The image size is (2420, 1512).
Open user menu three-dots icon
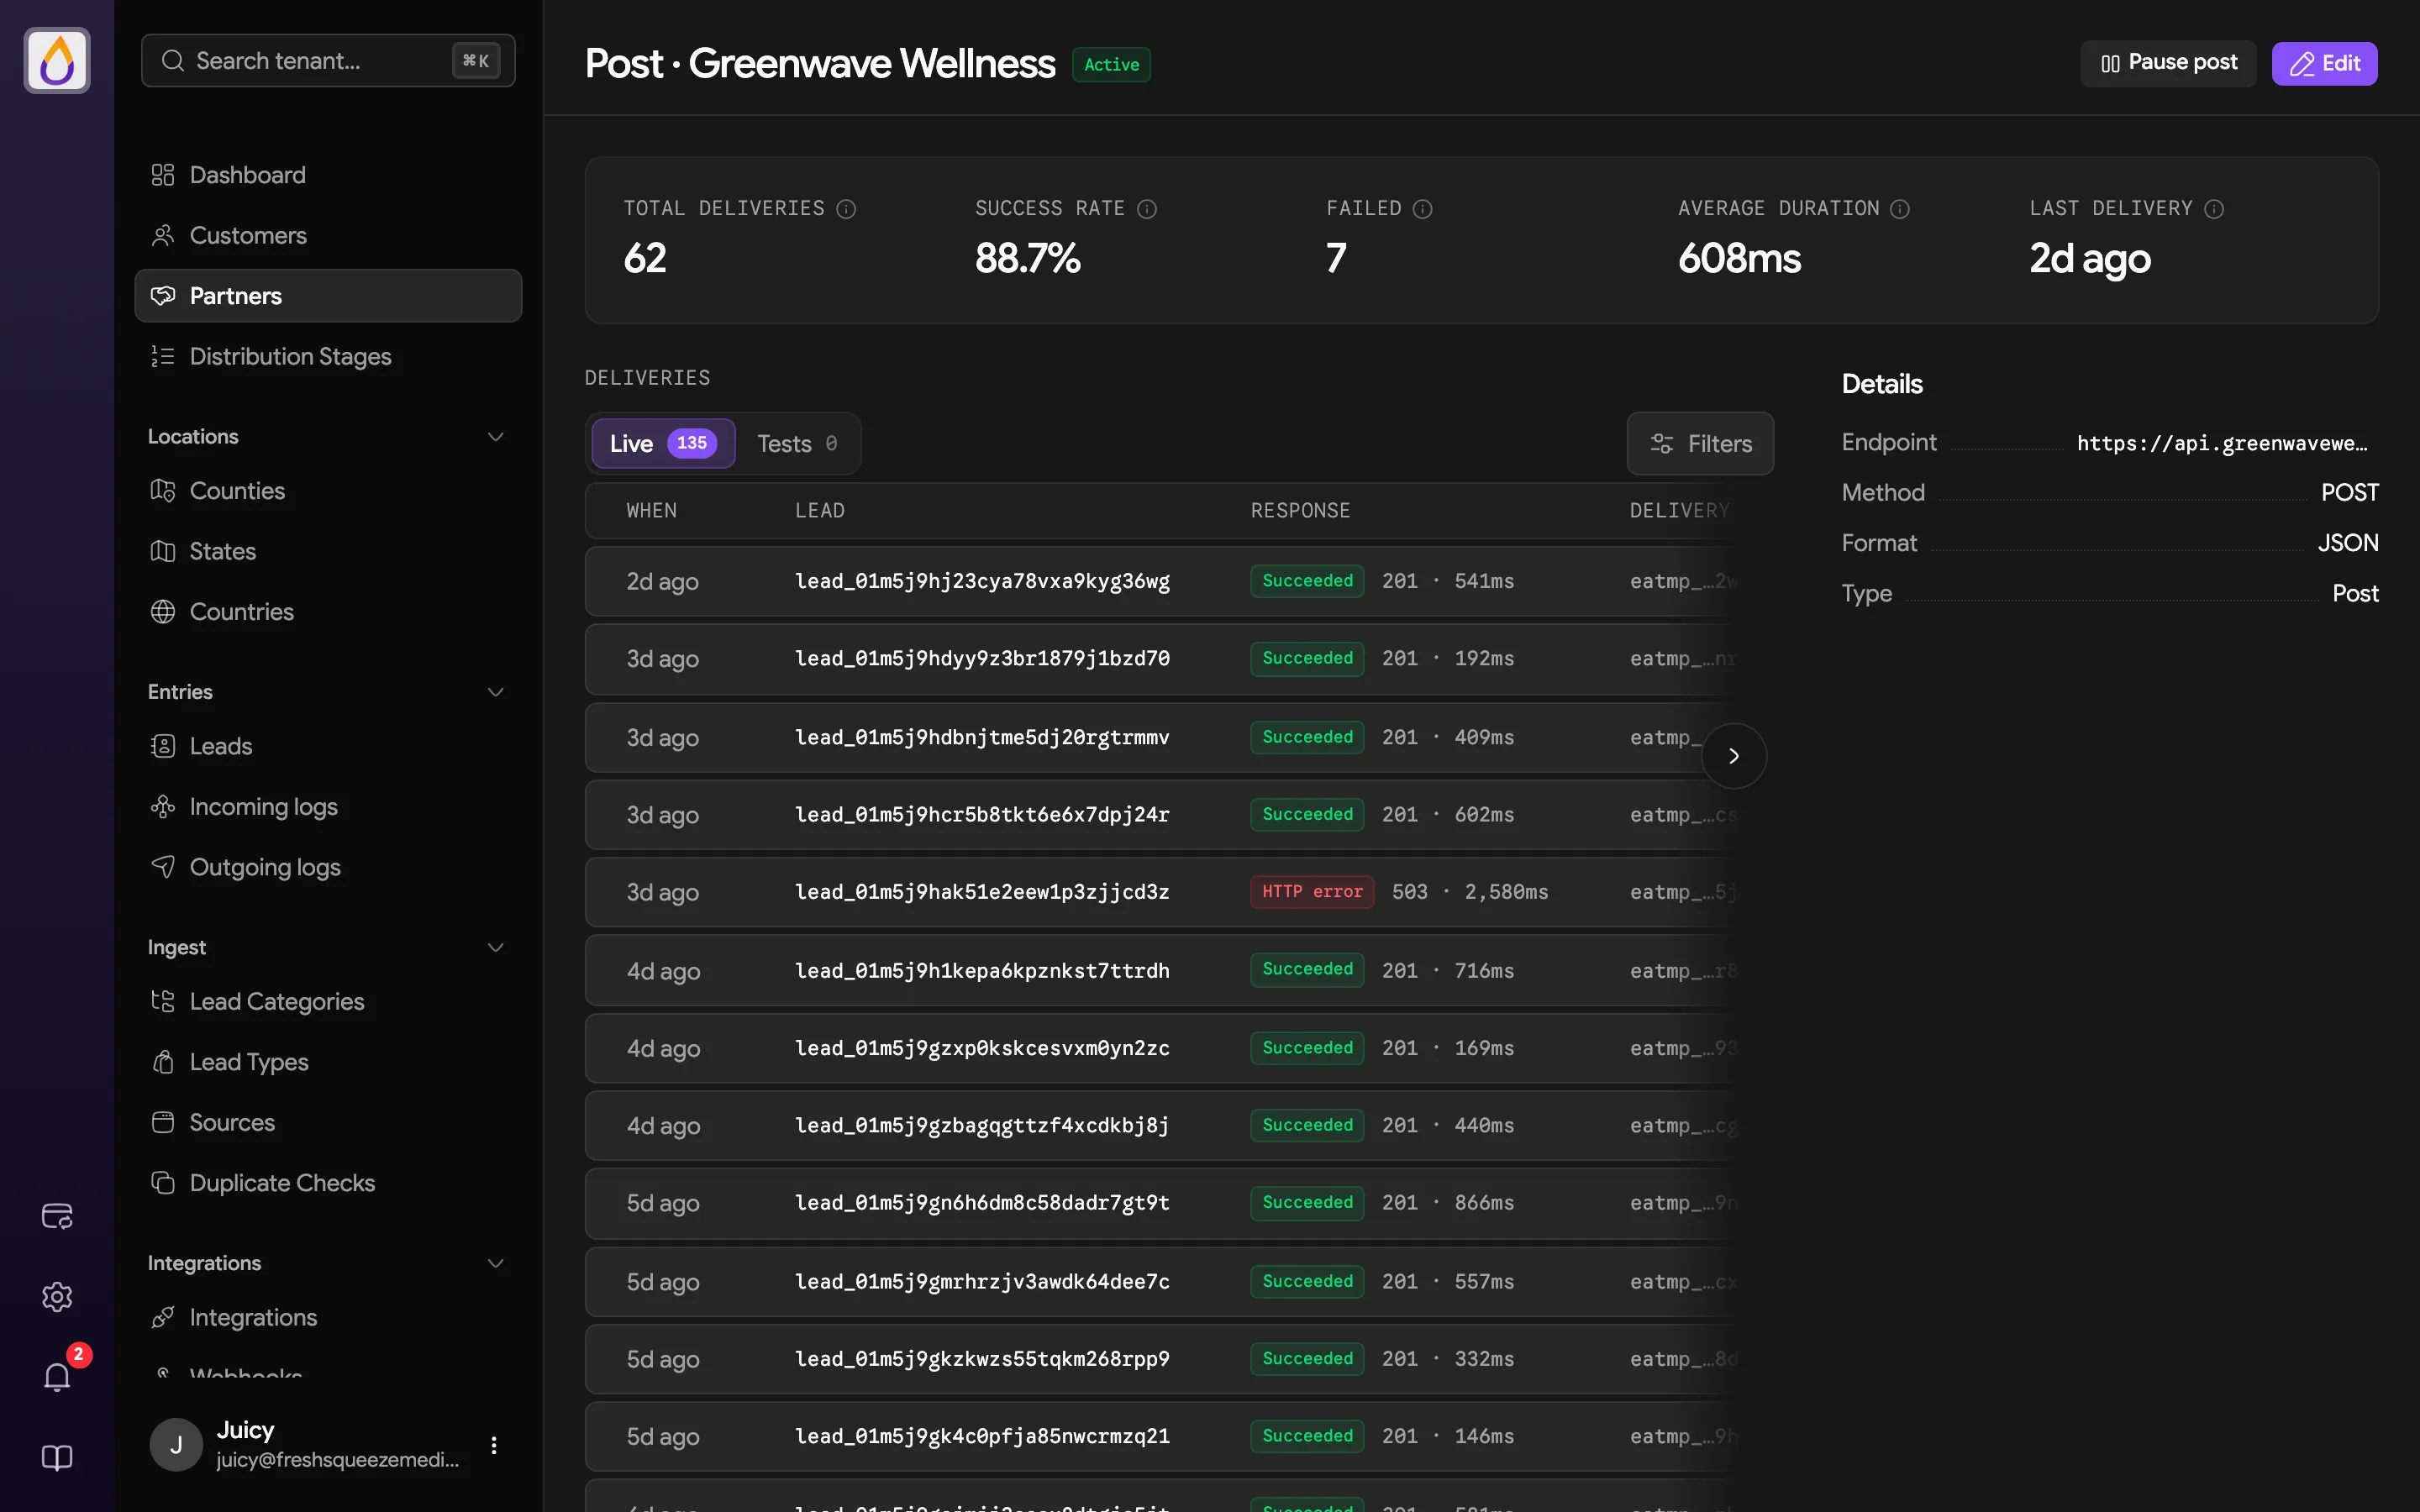click(494, 1445)
